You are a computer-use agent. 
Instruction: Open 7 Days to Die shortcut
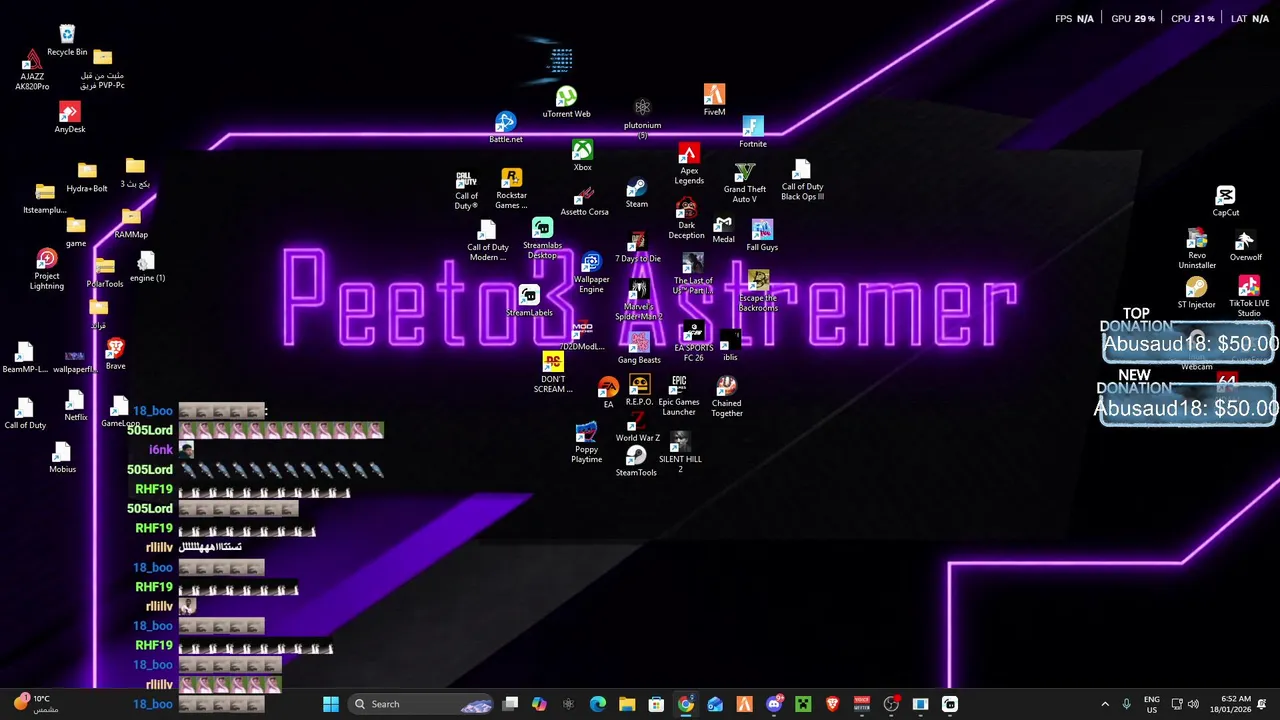[638, 248]
